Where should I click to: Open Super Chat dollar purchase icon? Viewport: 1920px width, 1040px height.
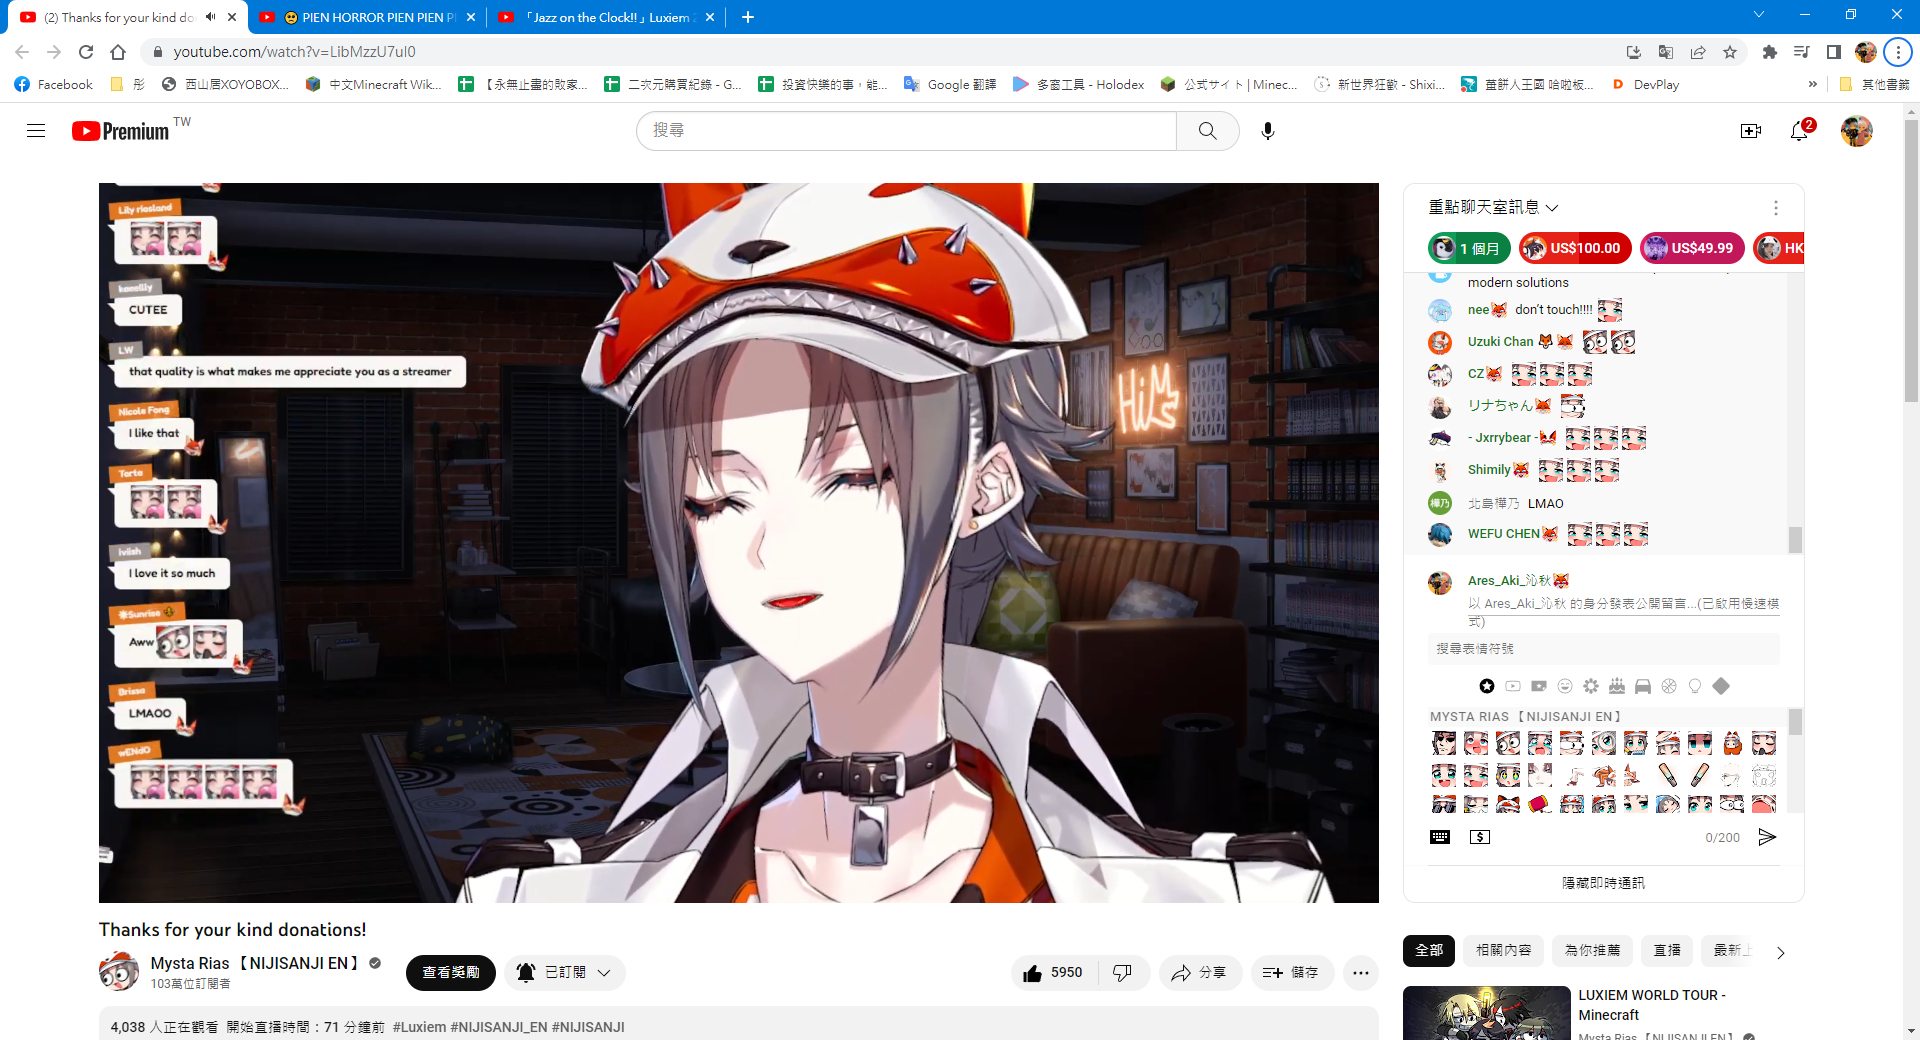pyautogui.click(x=1480, y=837)
